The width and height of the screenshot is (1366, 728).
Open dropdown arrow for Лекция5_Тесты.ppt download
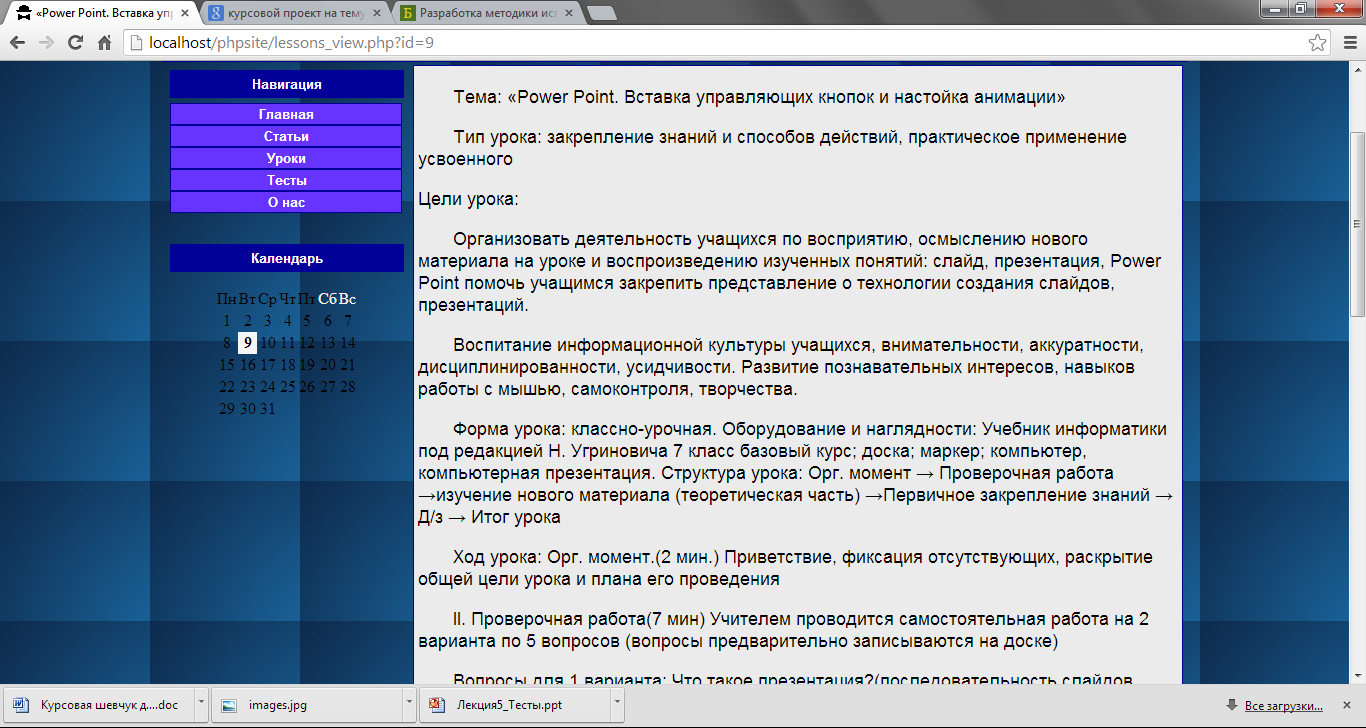coord(617,705)
